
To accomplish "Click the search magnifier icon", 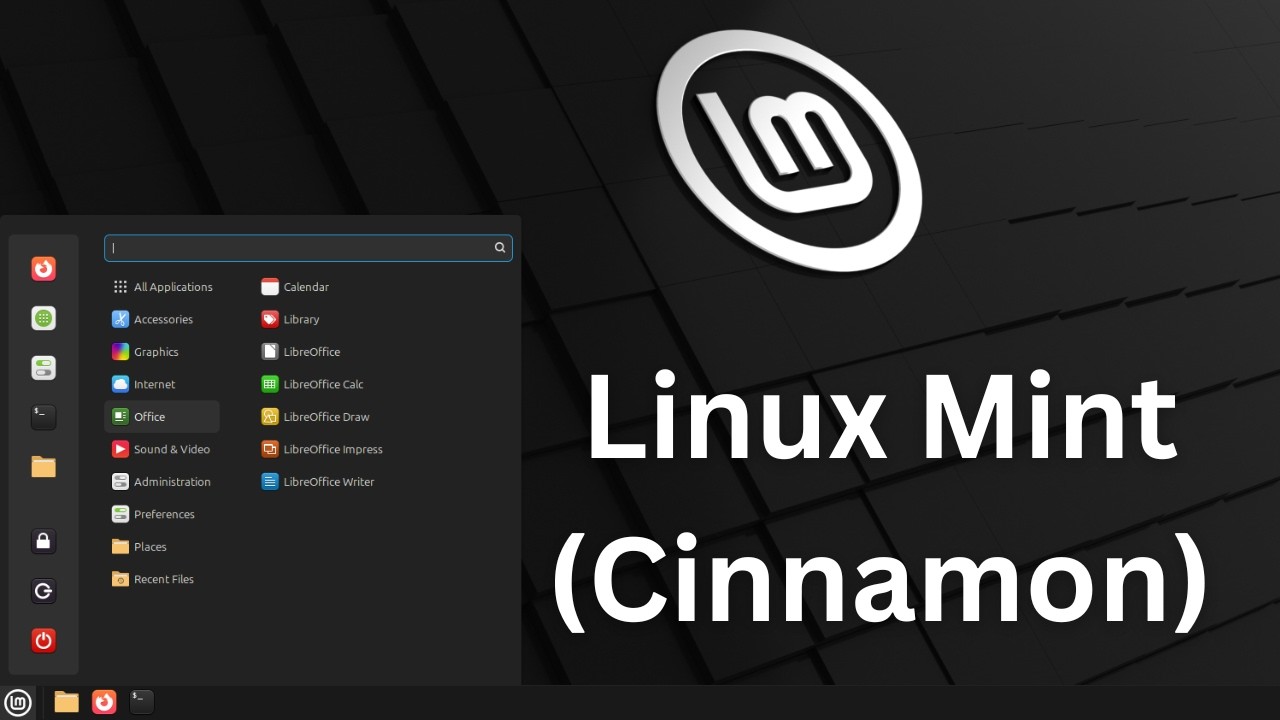I will point(500,248).
